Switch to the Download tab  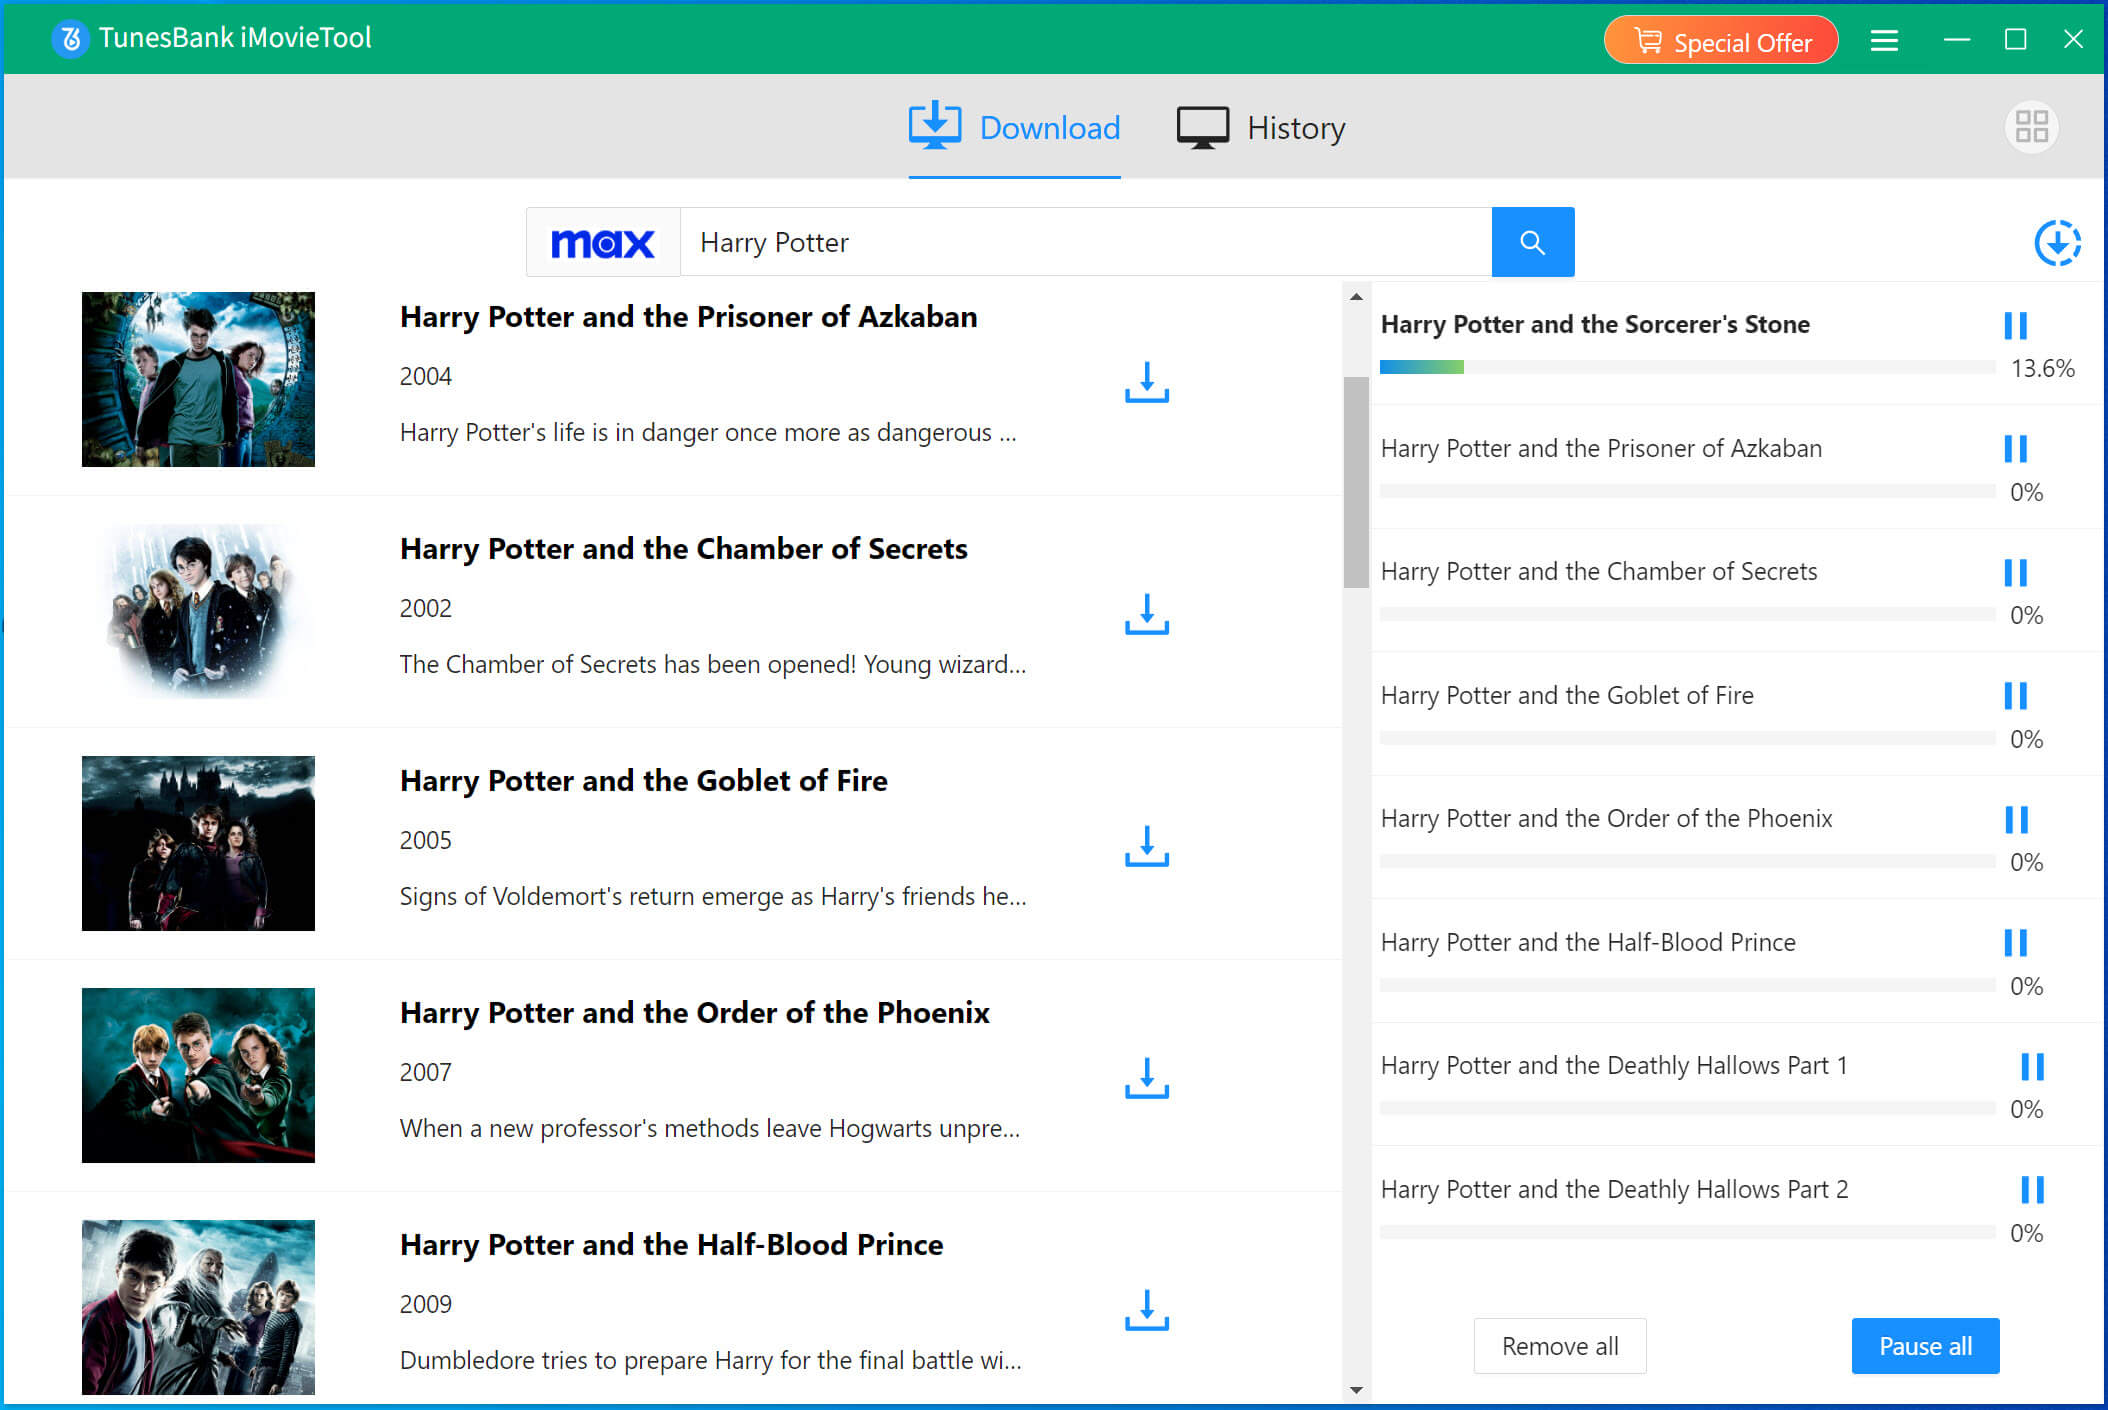pyautogui.click(x=1014, y=128)
